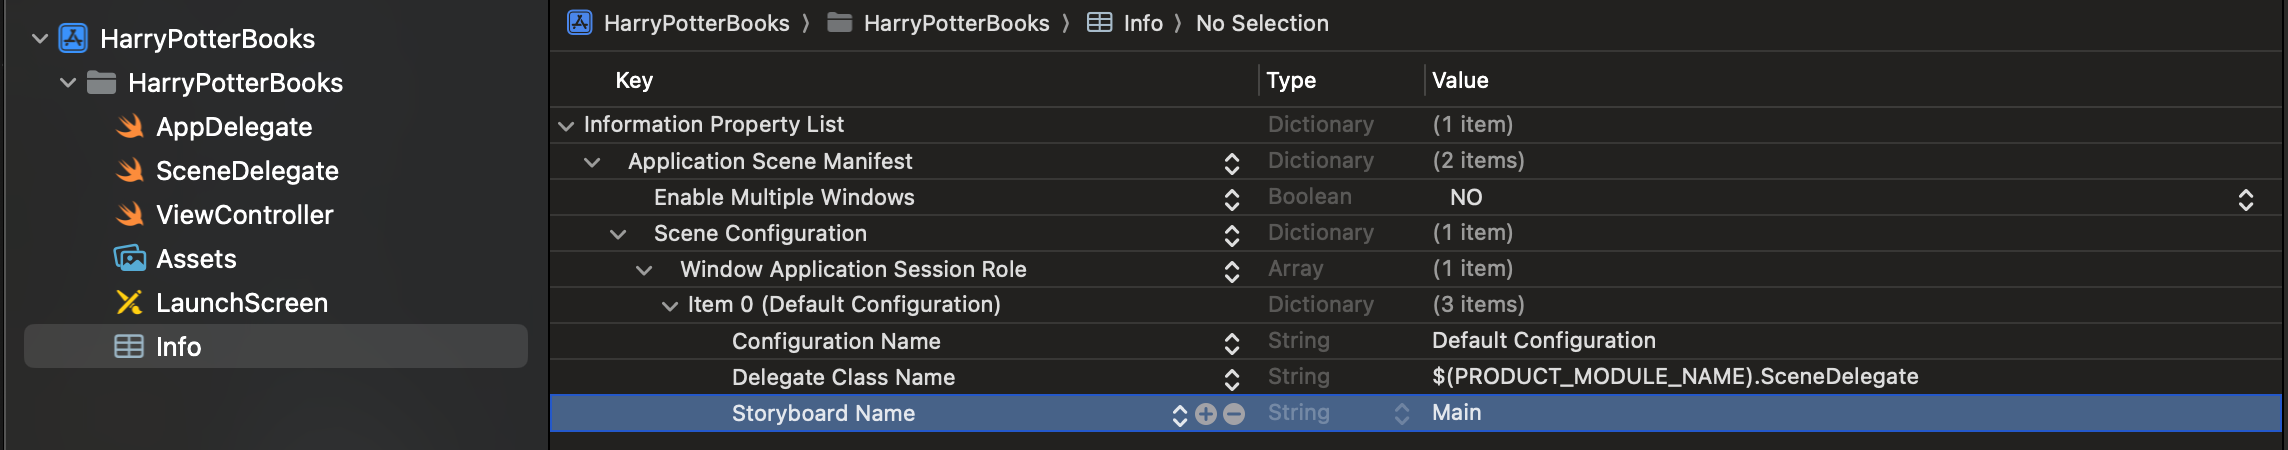Viewport: 2288px width, 450px height.
Task: Collapse Item 0 (Default Configuration) row
Action: click(x=670, y=305)
